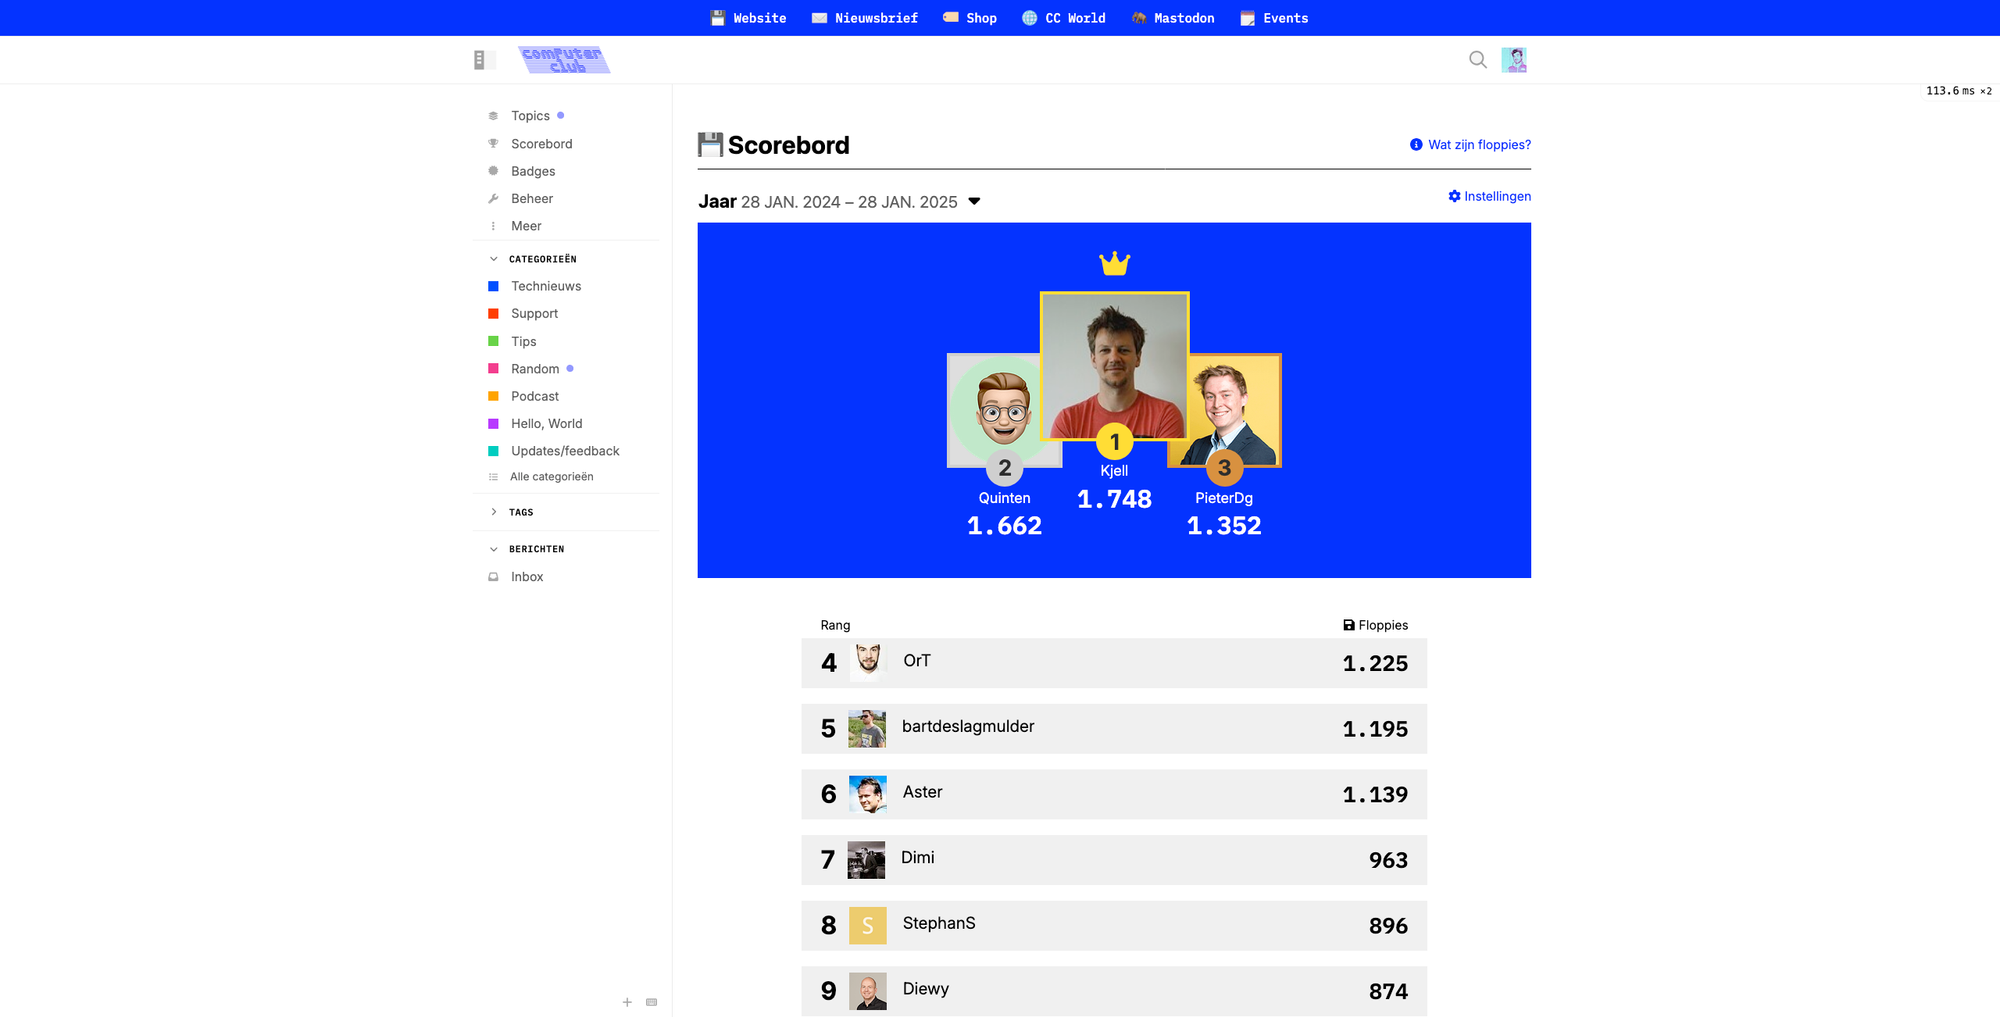Open the Beheer wrench admin item
Screen dimensions: 2000x1017
point(531,198)
